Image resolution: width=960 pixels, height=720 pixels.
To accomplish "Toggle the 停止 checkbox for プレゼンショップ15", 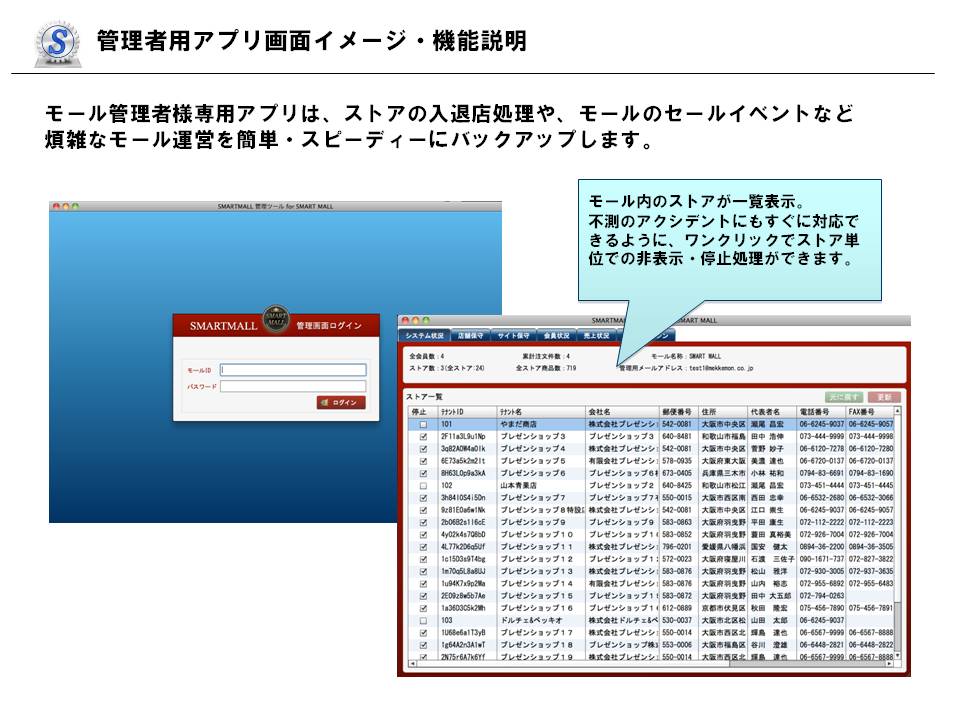I will [423, 596].
